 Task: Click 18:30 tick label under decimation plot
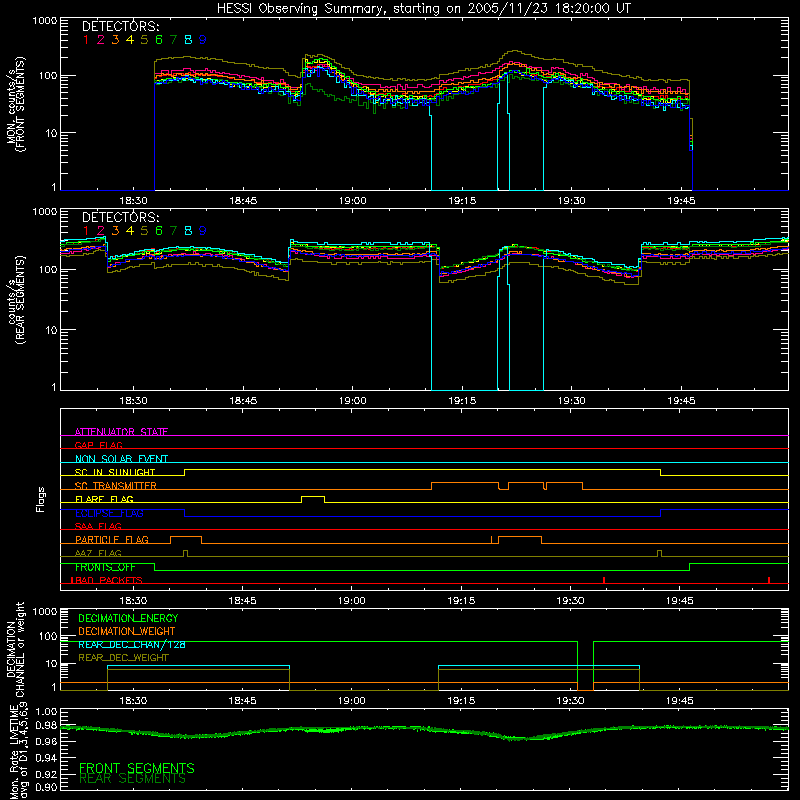coord(133,701)
